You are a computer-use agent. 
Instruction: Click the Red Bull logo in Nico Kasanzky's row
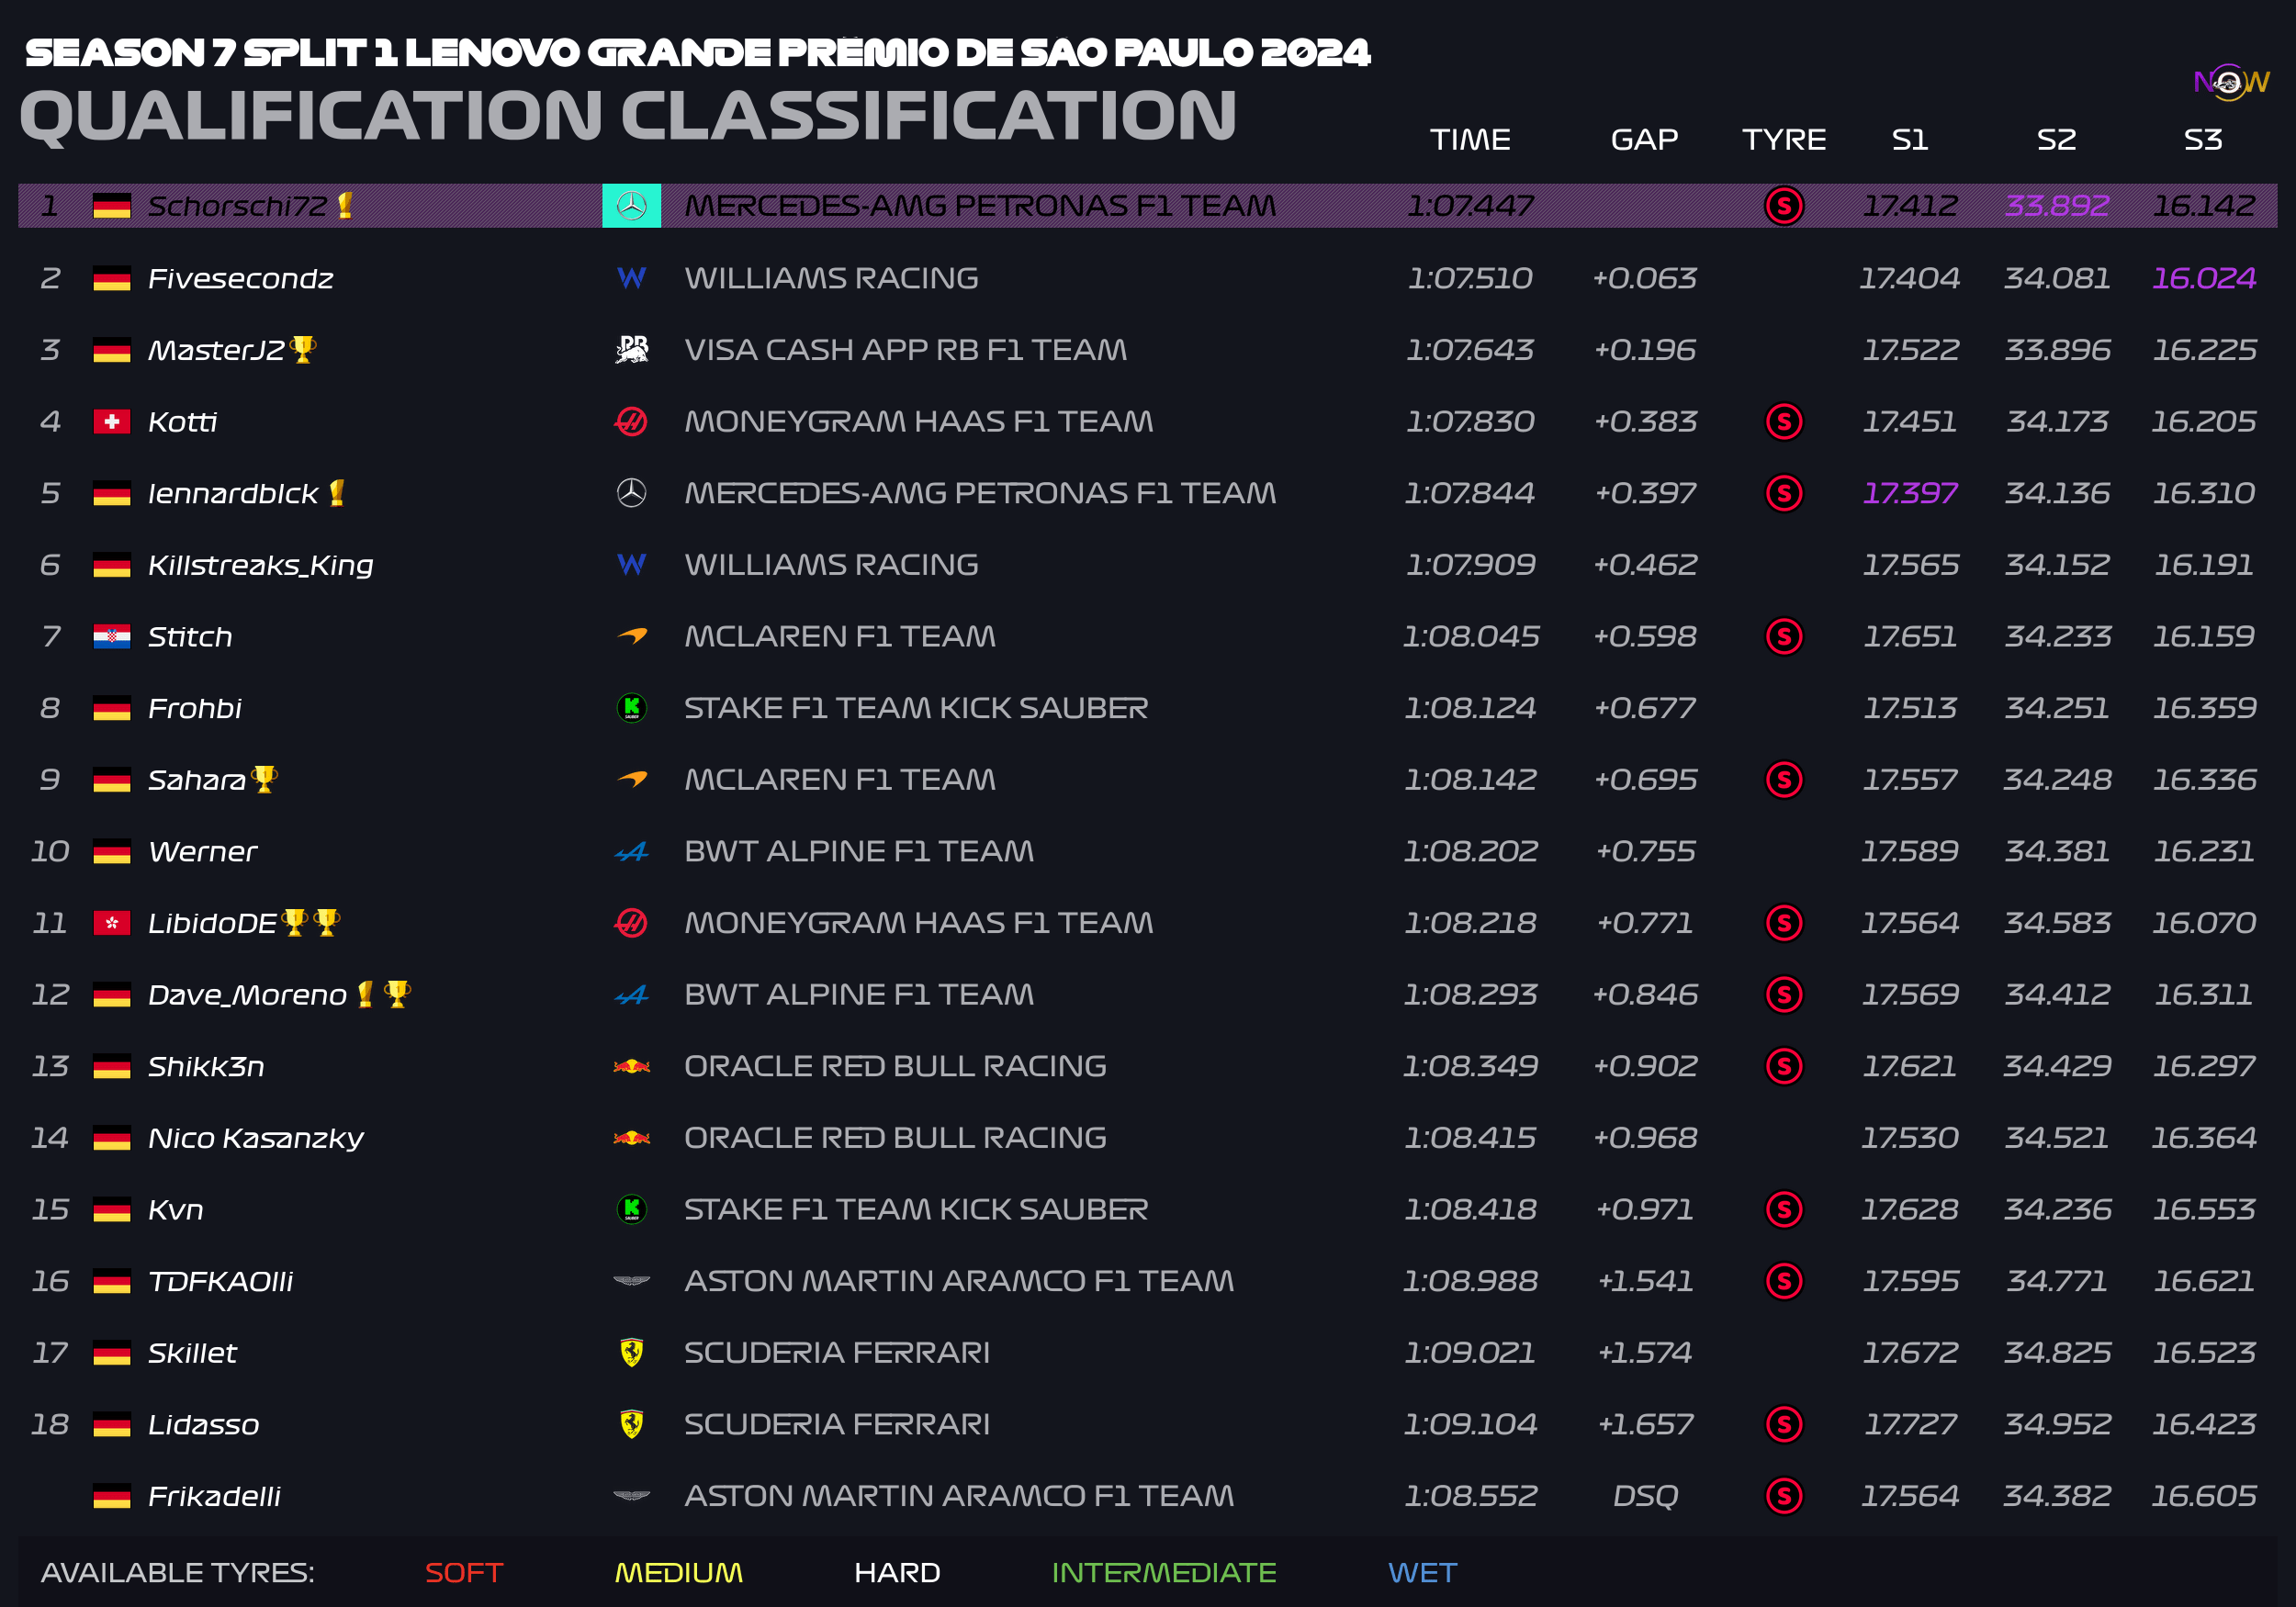(631, 1138)
